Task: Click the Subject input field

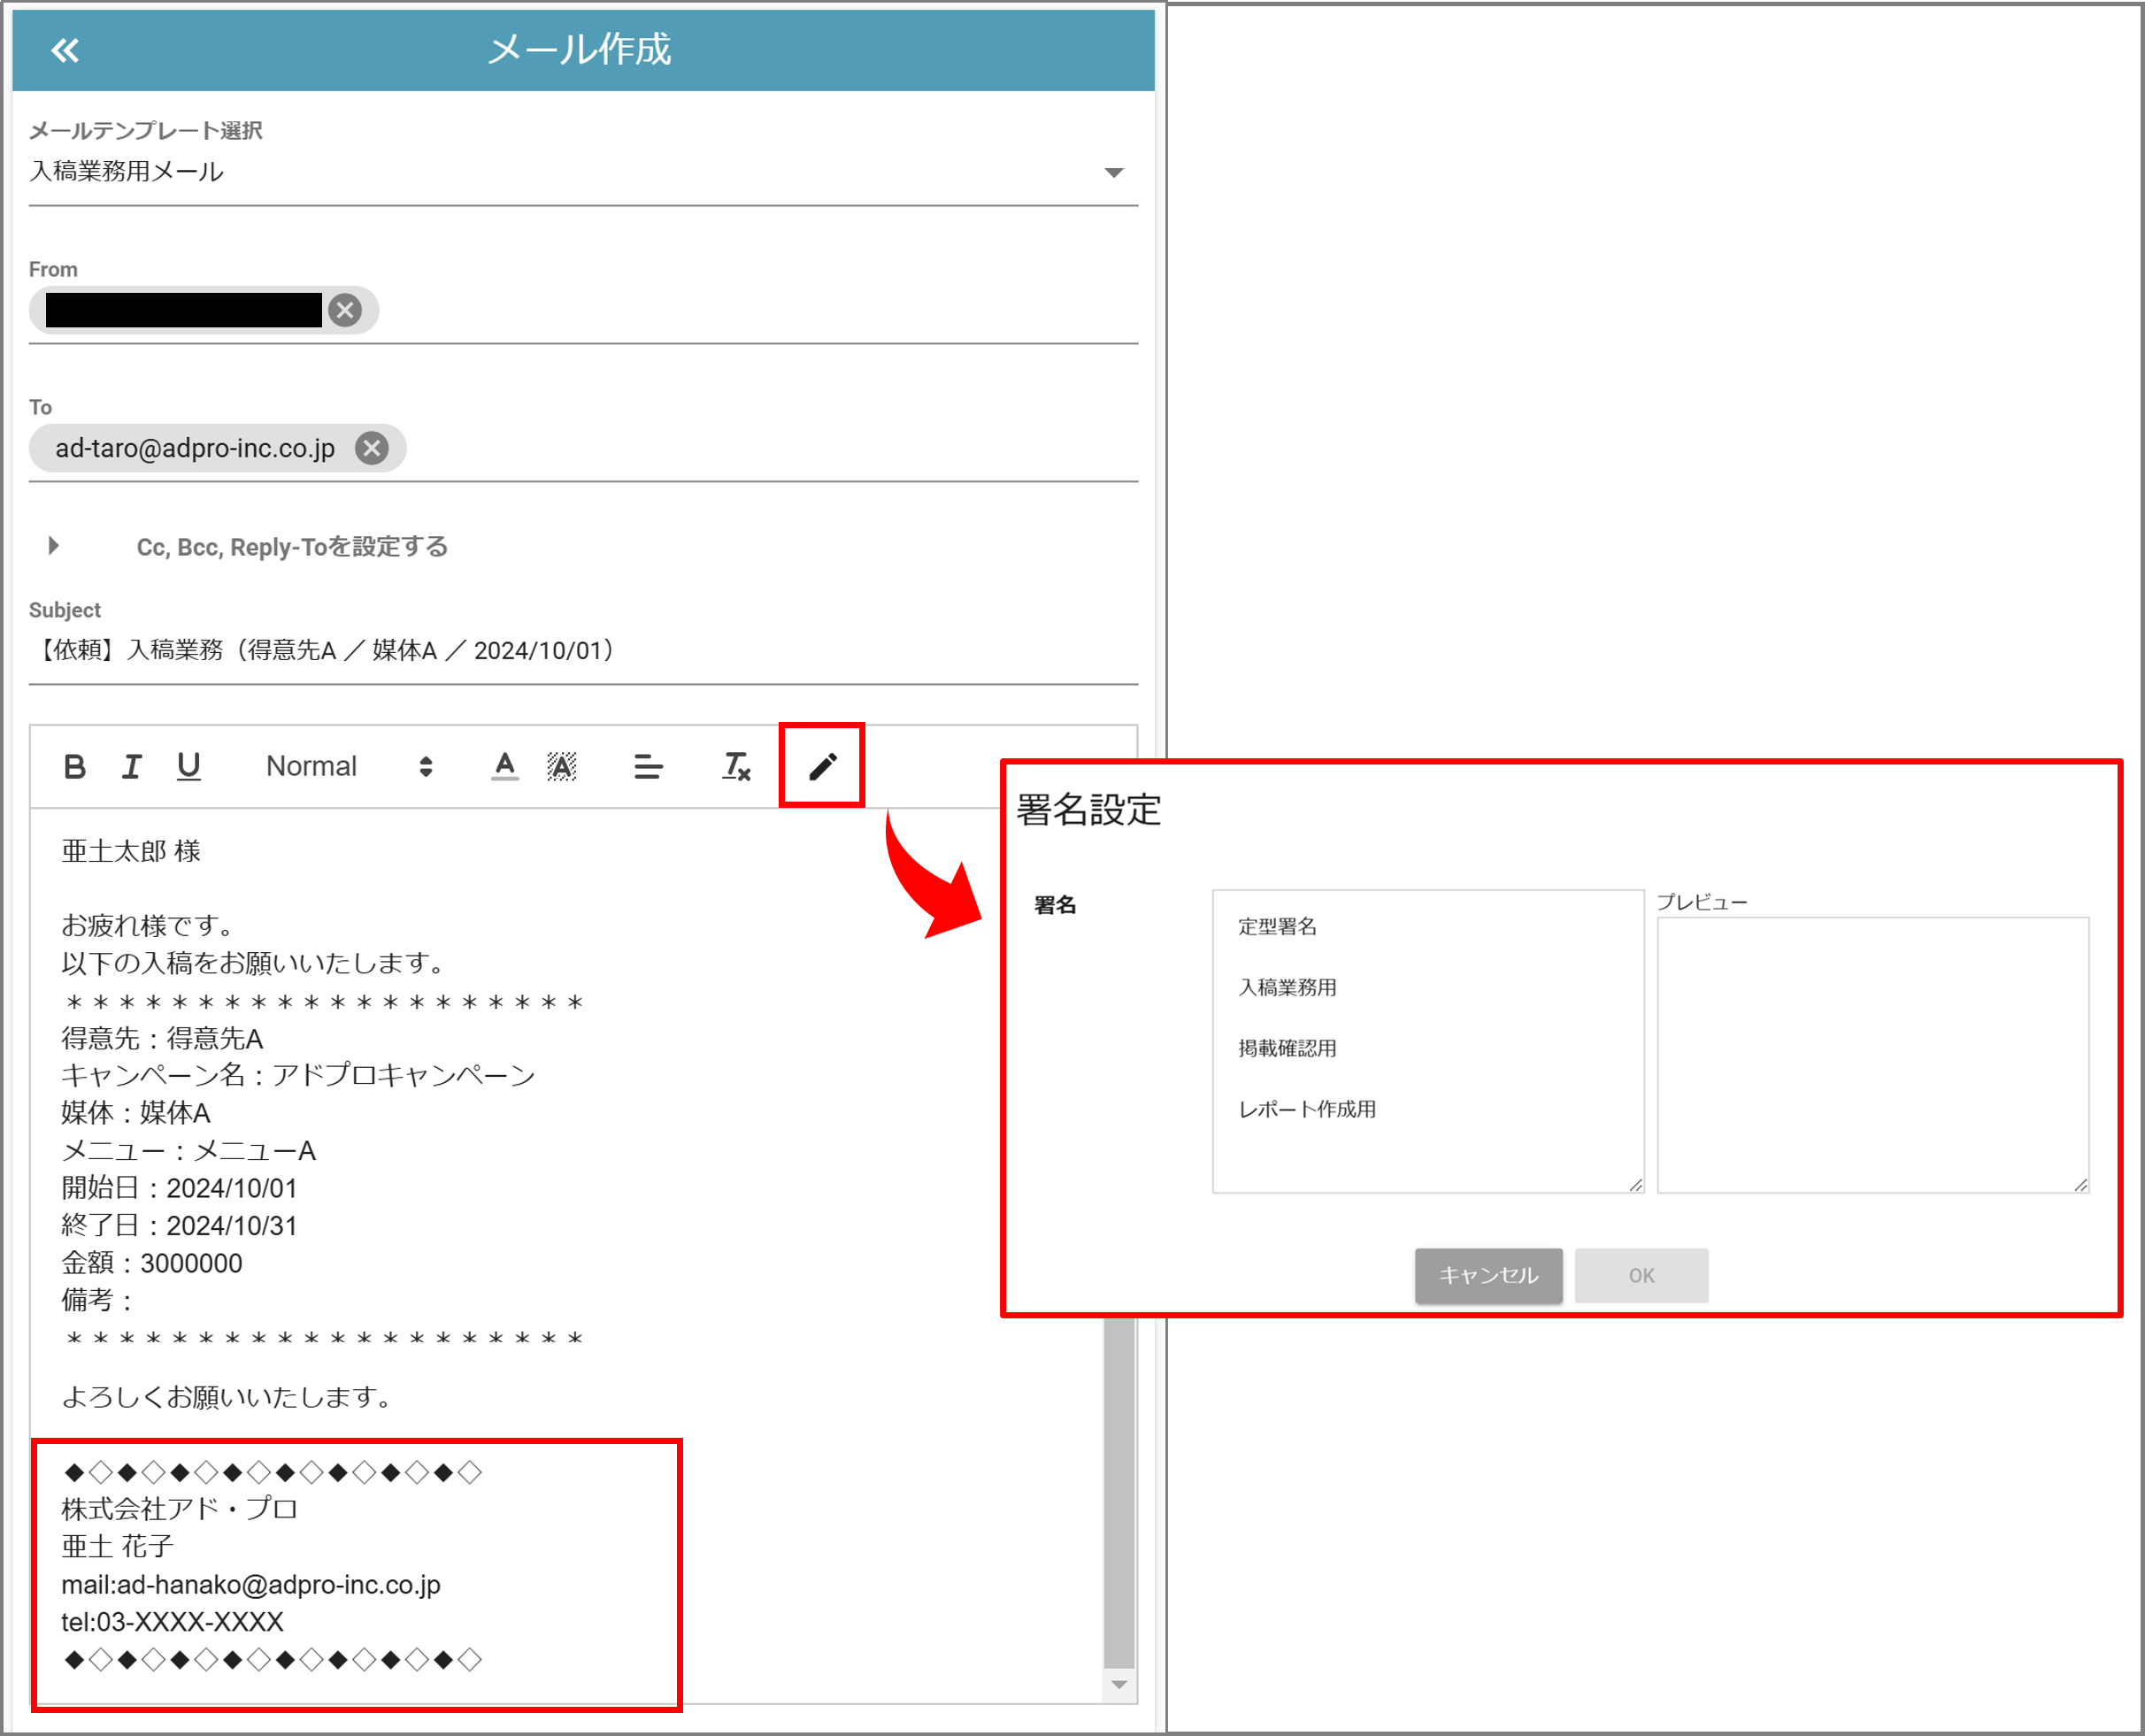Action: [583, 651]
